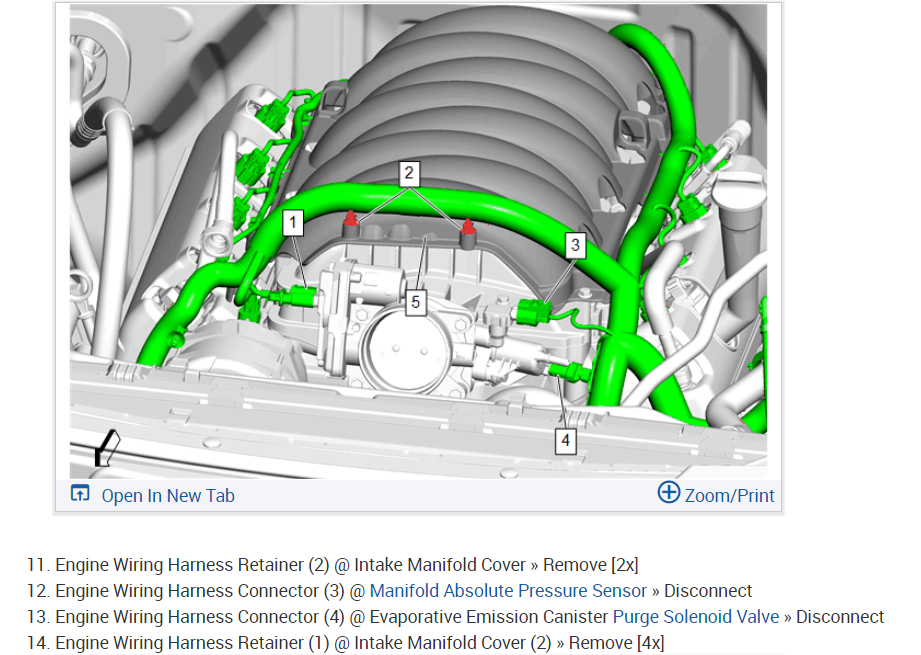Select step 13 text 'Evaporative Emission Canister'
The image size is (921, 655).
(x=489, y=617)
